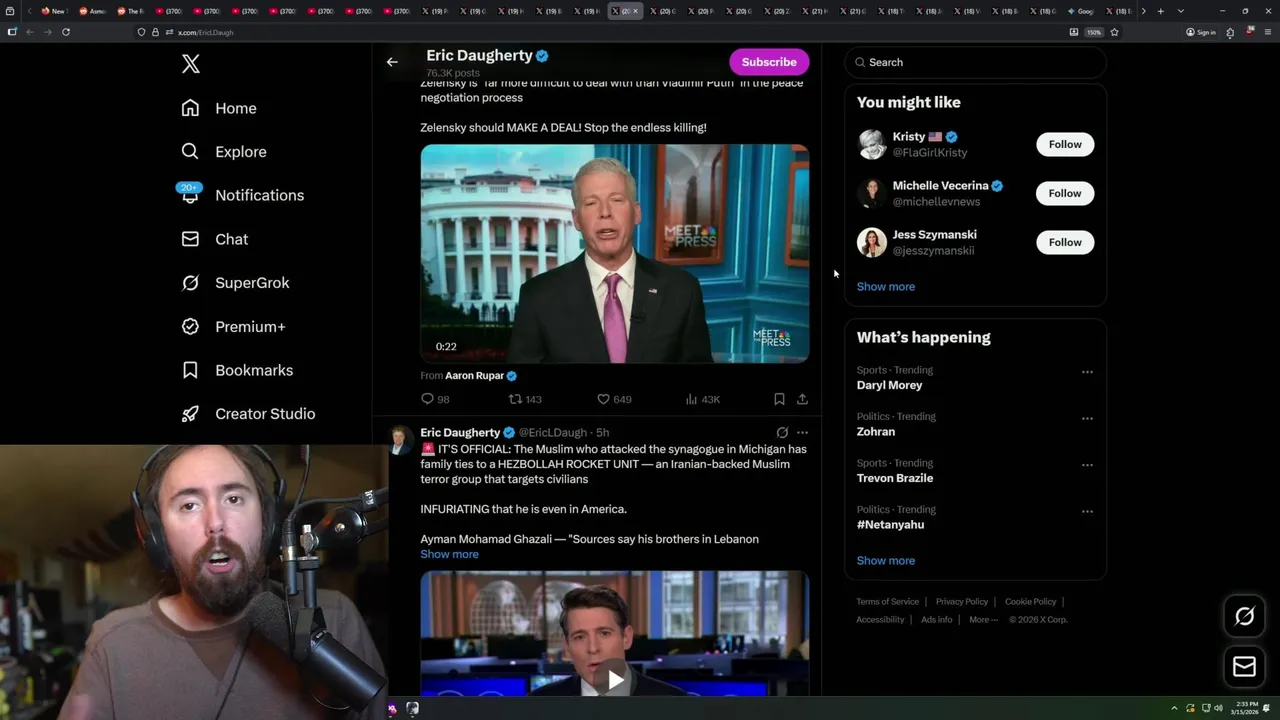1280x720 pixels.
Task: Show more under What's happening
Action: [885, 561]
